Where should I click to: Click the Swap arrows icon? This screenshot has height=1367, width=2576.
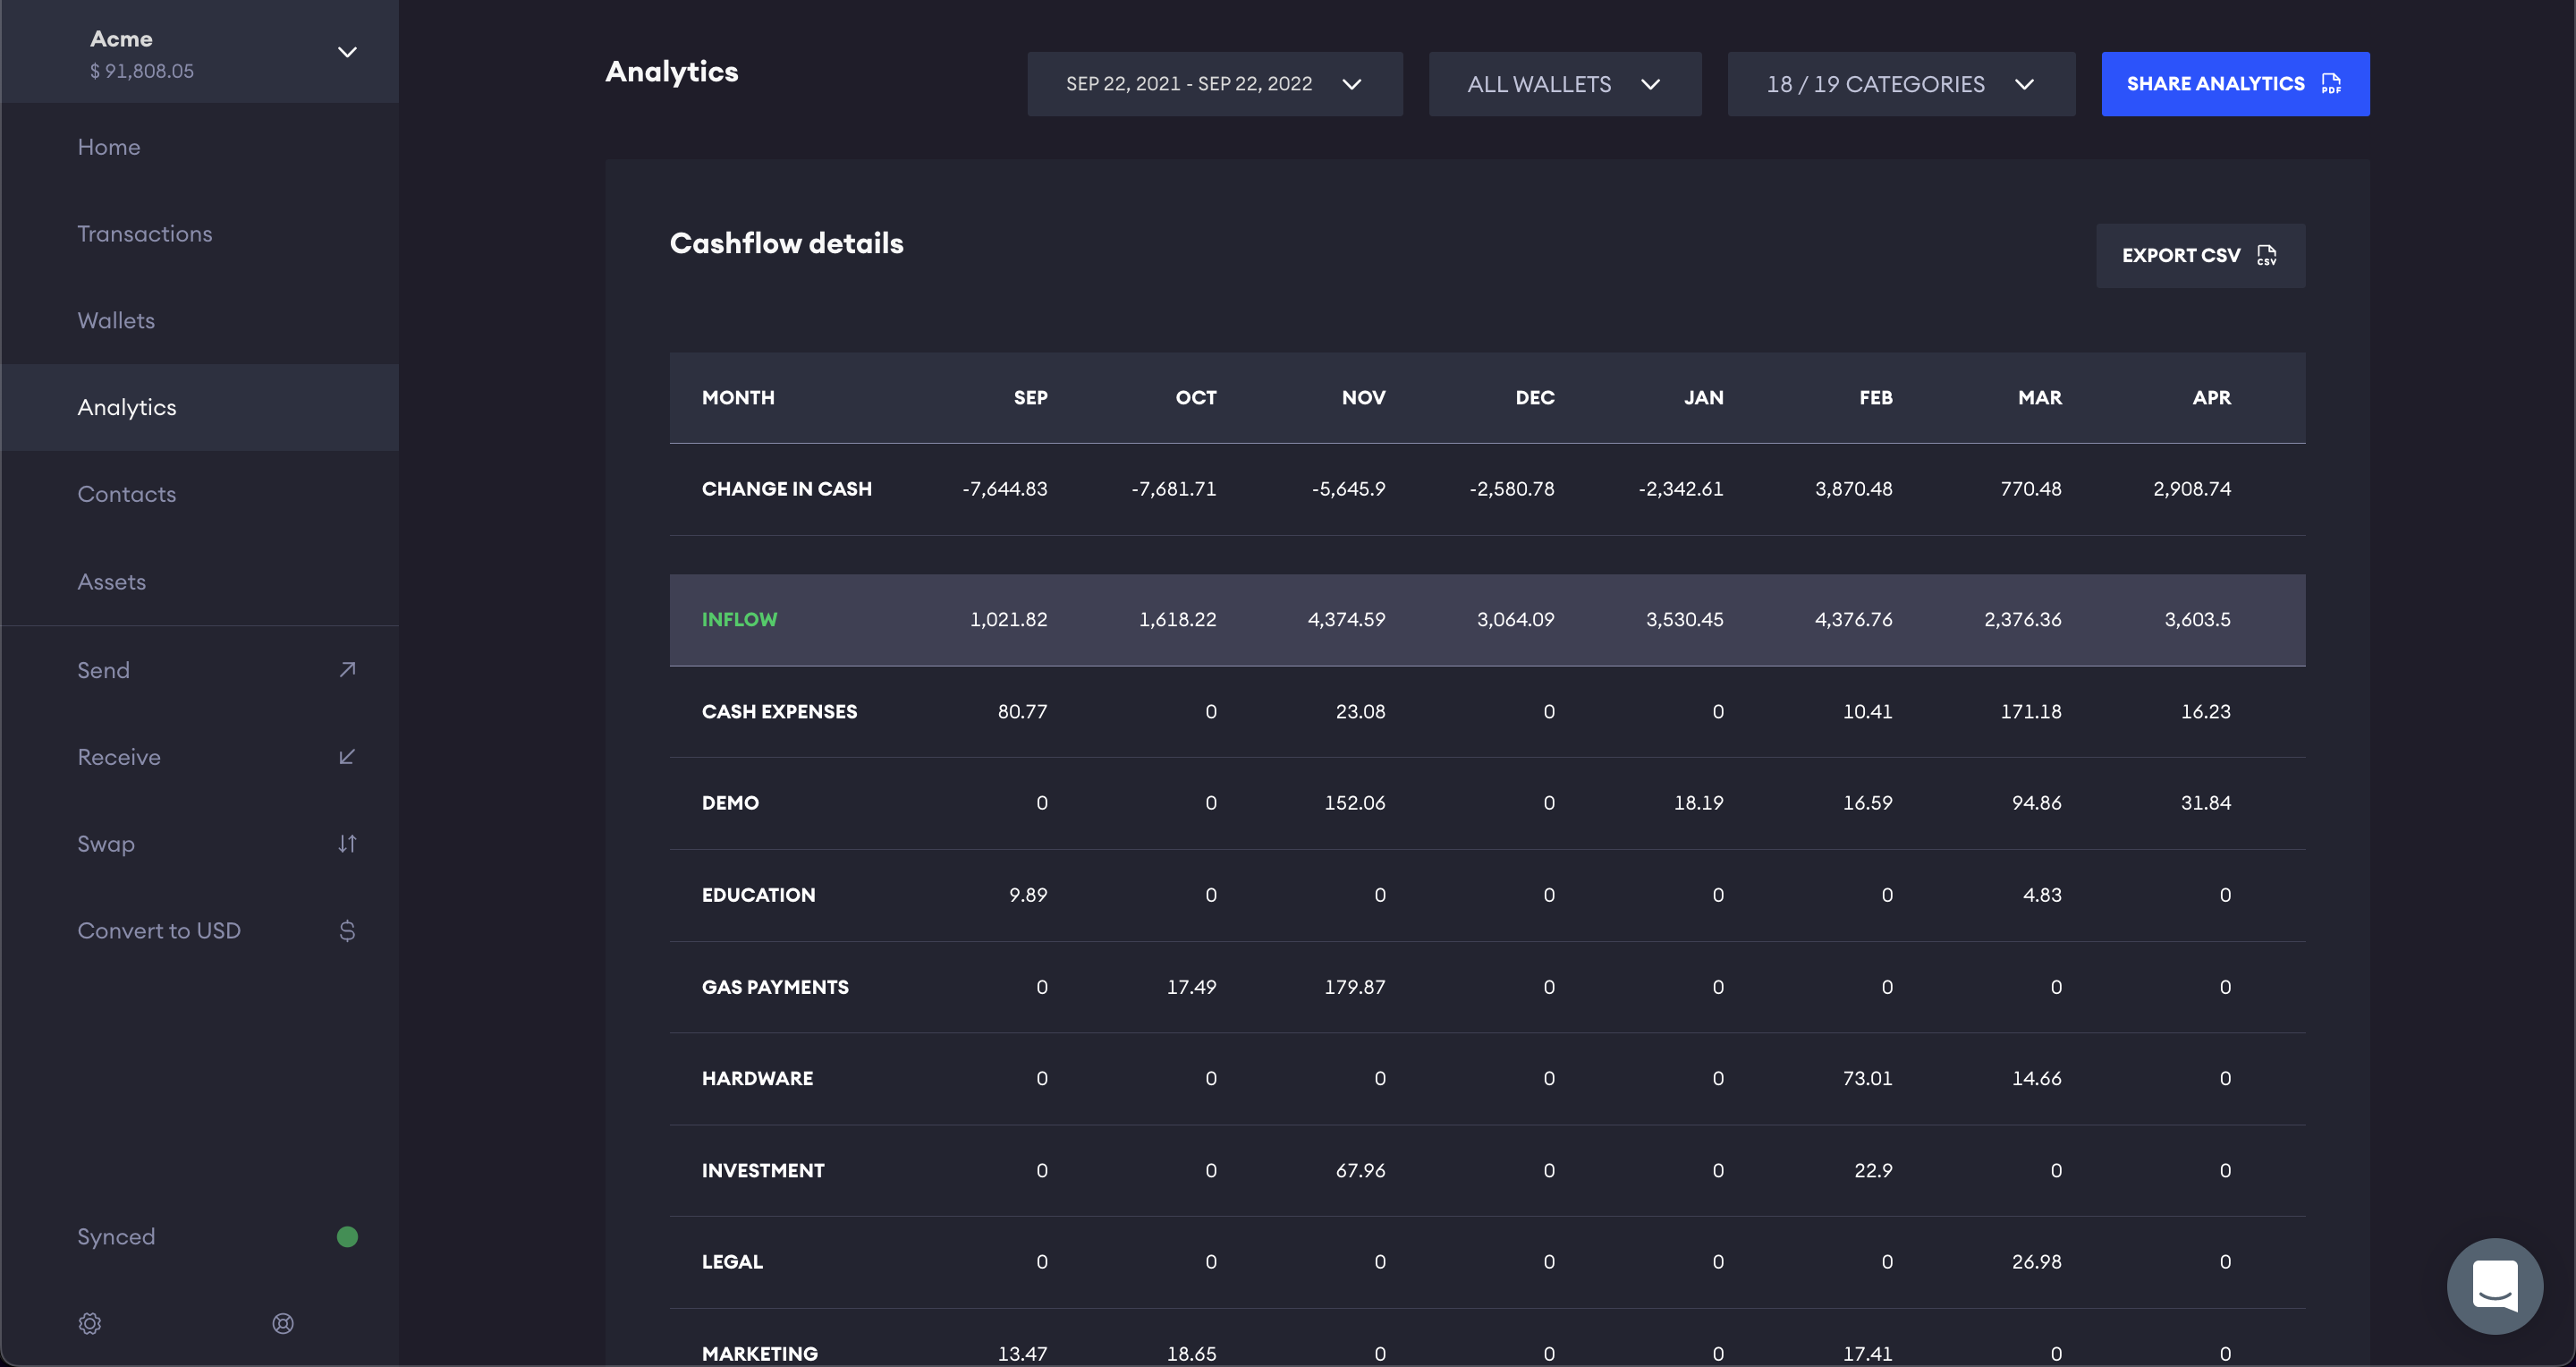[x=347, y=843]
